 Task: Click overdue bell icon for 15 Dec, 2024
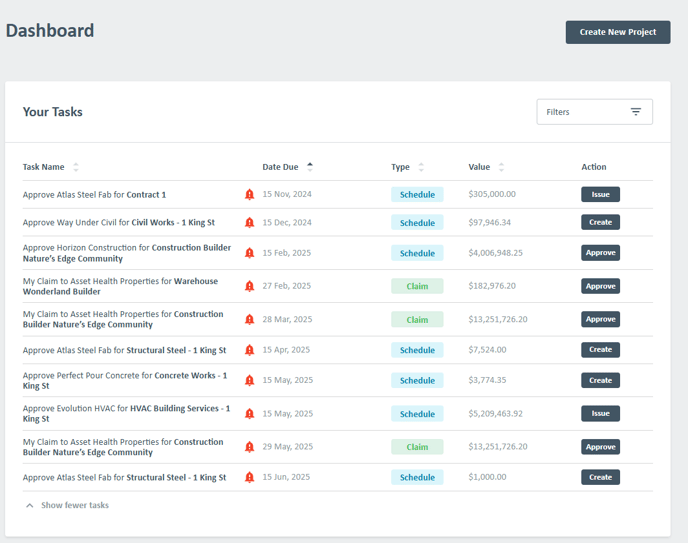click(x=249, y=222)
